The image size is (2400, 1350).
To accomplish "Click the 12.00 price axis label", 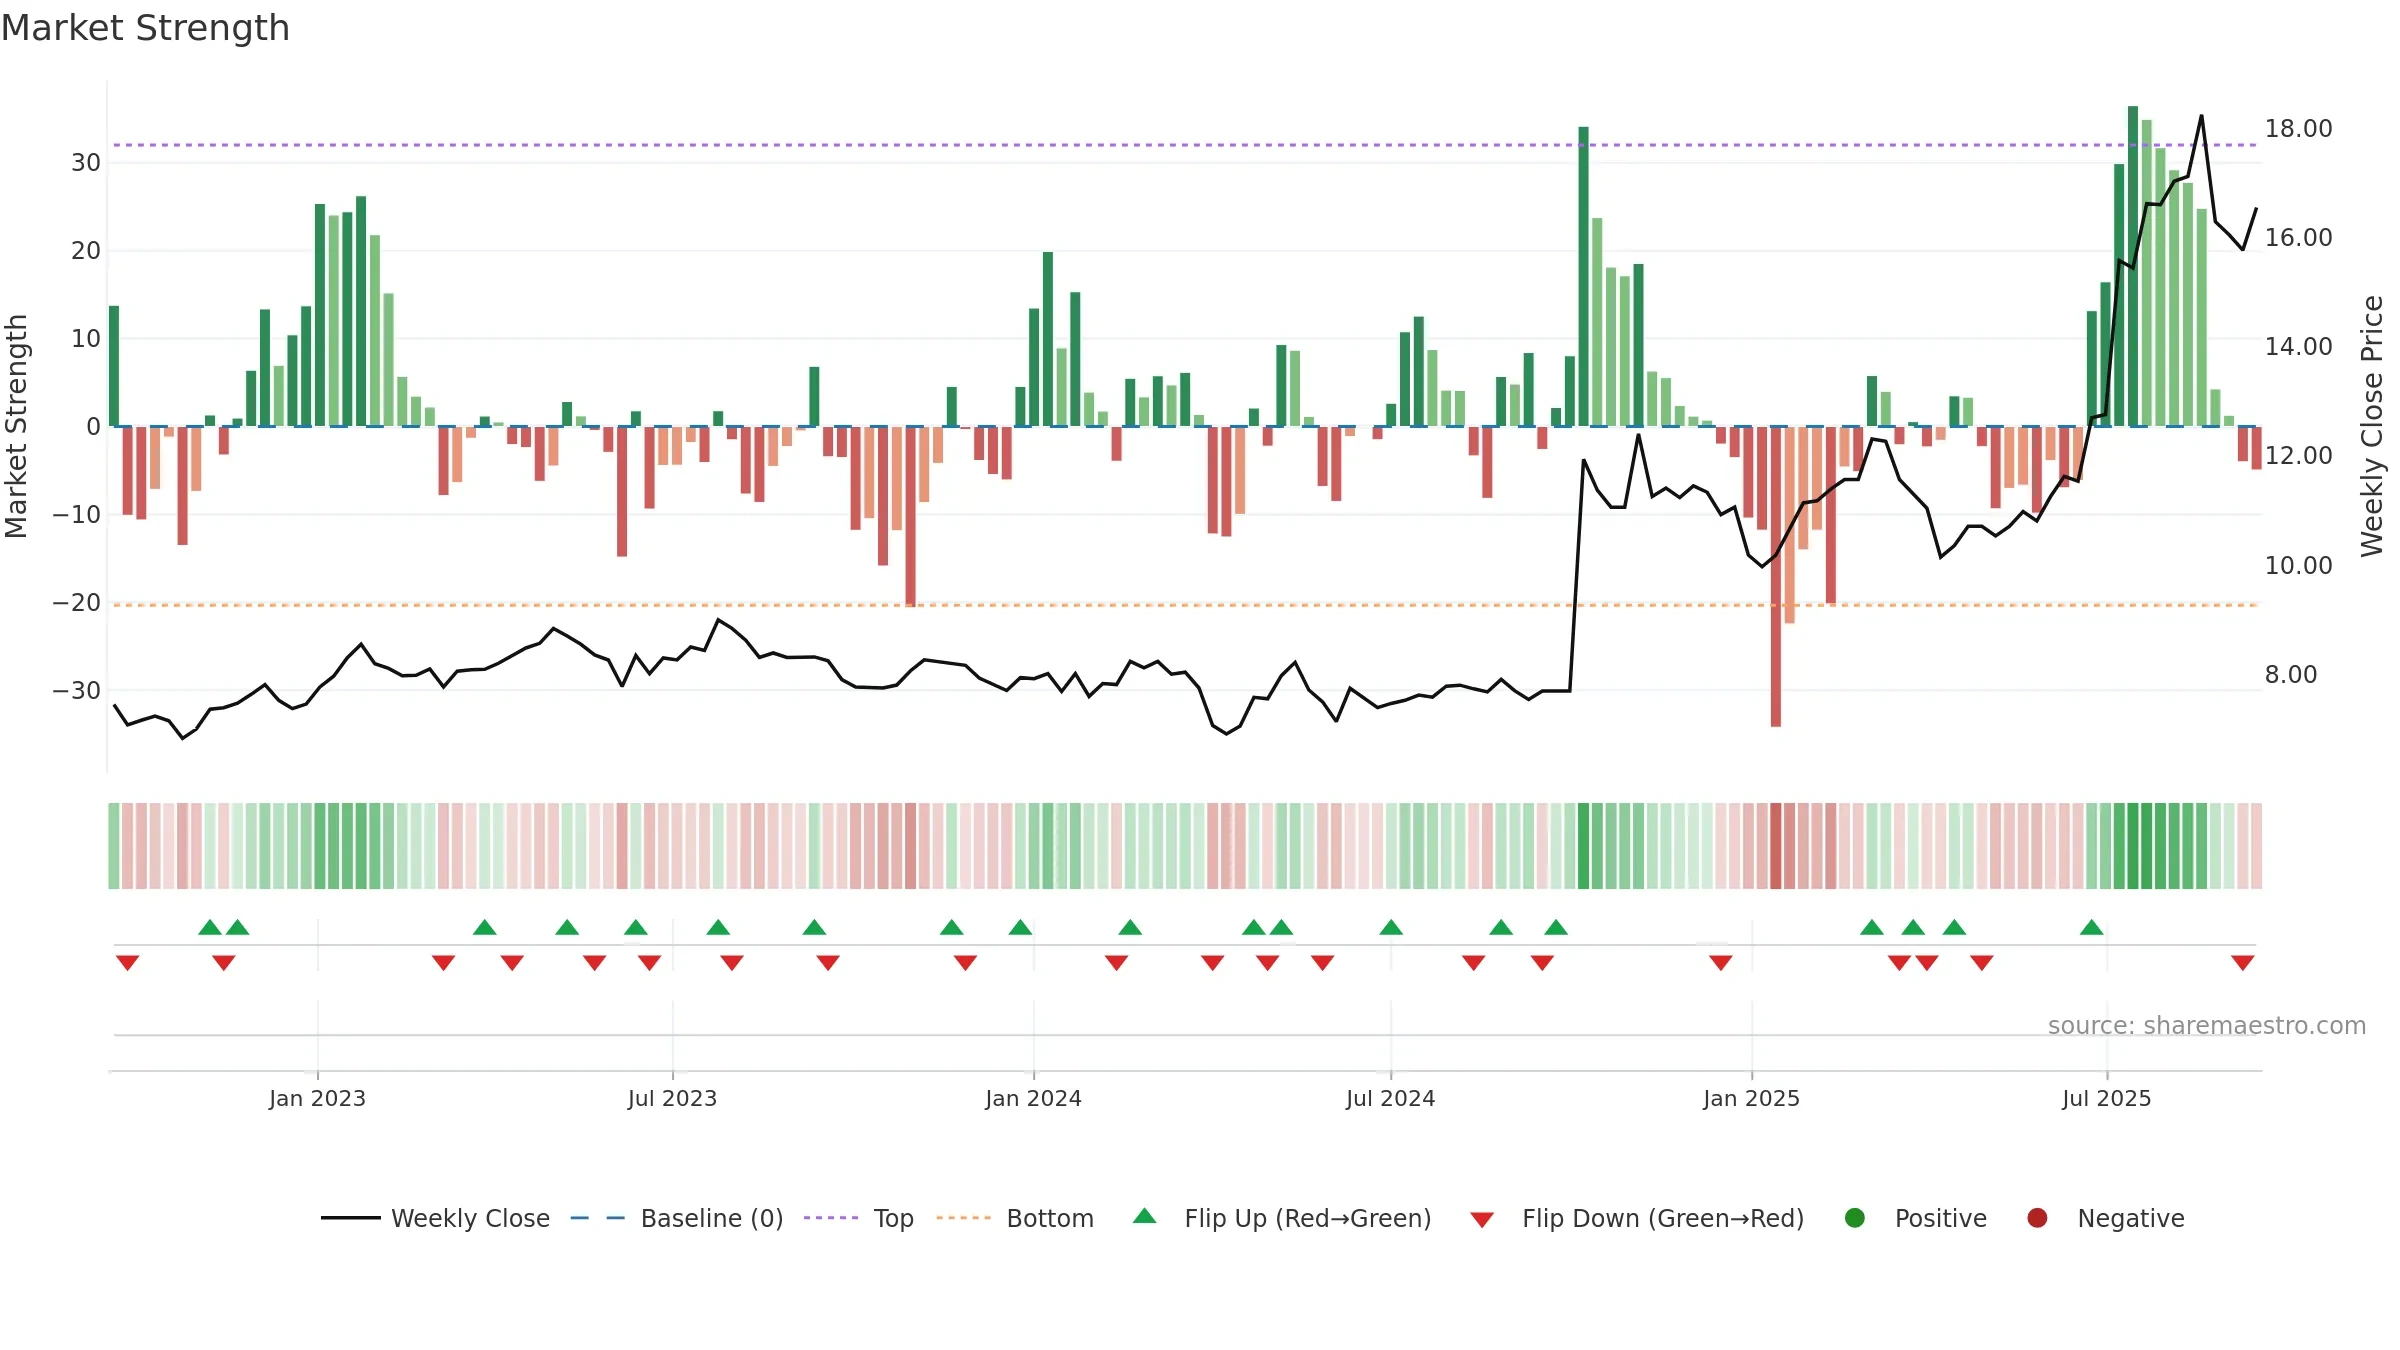I will click(x=2298, y=456).
